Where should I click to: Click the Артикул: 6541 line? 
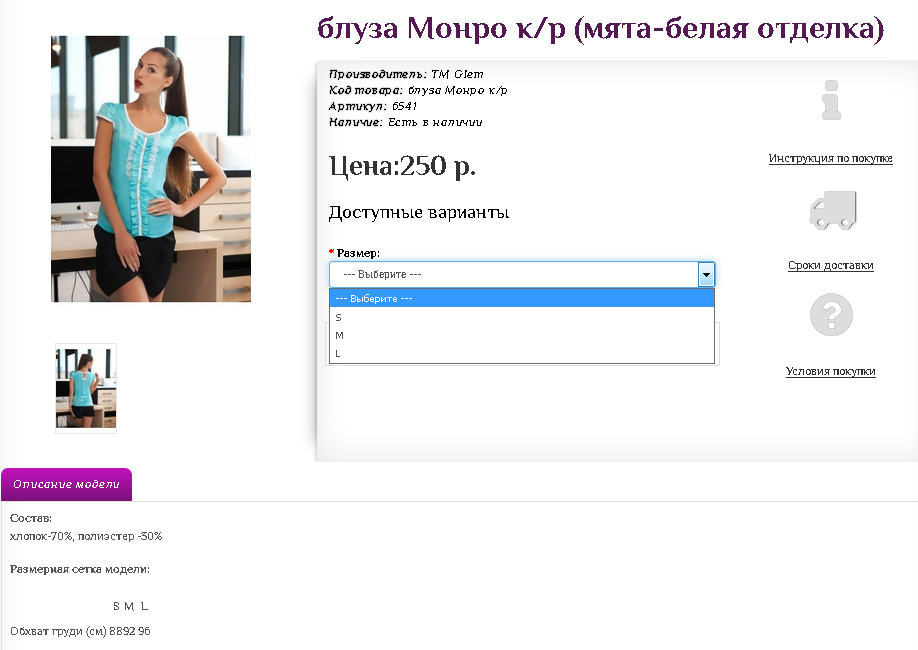[x=373, y=106]
